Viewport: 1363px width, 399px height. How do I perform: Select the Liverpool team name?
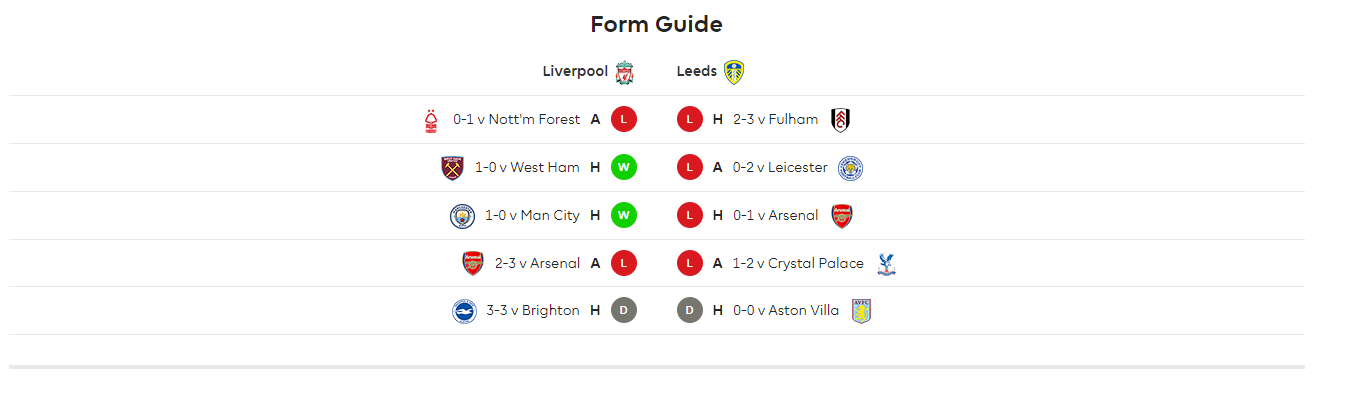coord(575,71)
